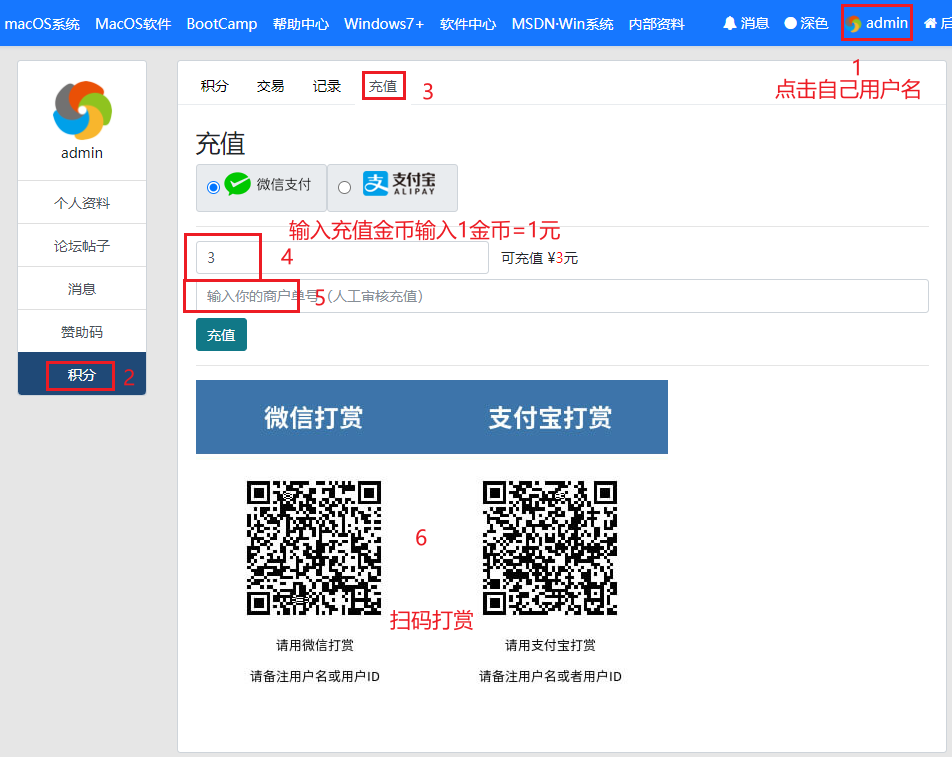
Task: Select 赞助码 in the sidebar
Action: coord(82,332)
